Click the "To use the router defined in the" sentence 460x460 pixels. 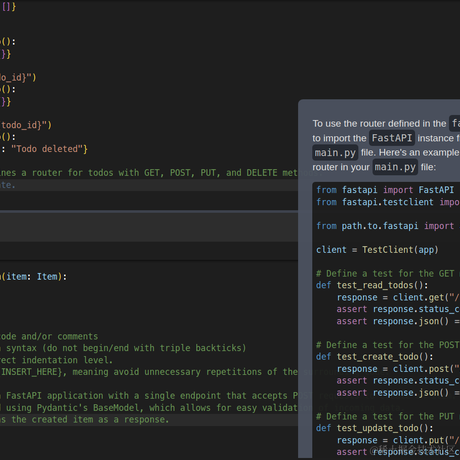click(379, 124)
